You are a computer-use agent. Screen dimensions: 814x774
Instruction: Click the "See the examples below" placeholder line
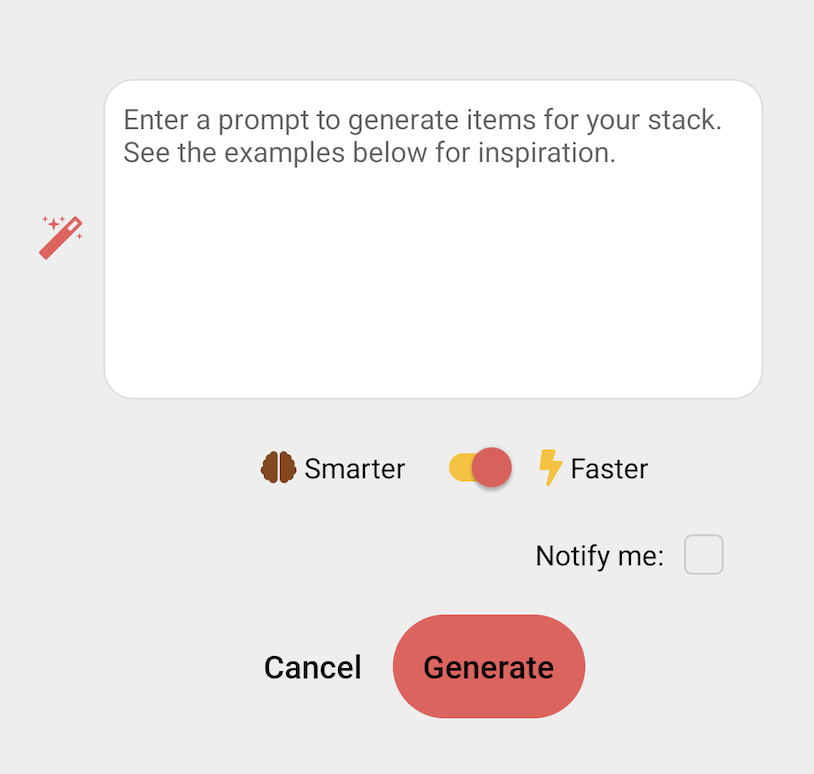(x=369, y=154)
